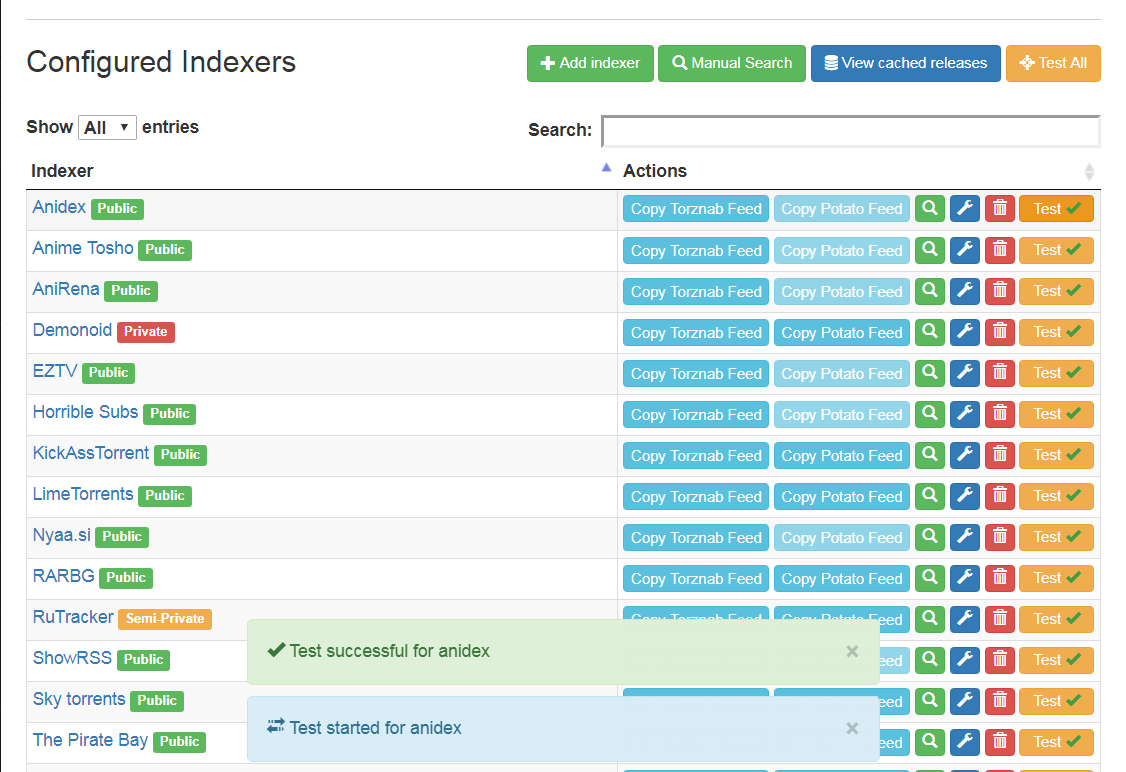Dismiss the 'Test successful for anidex' notification
This screenshot has width=1126, height=772.
tap(852, 651)
